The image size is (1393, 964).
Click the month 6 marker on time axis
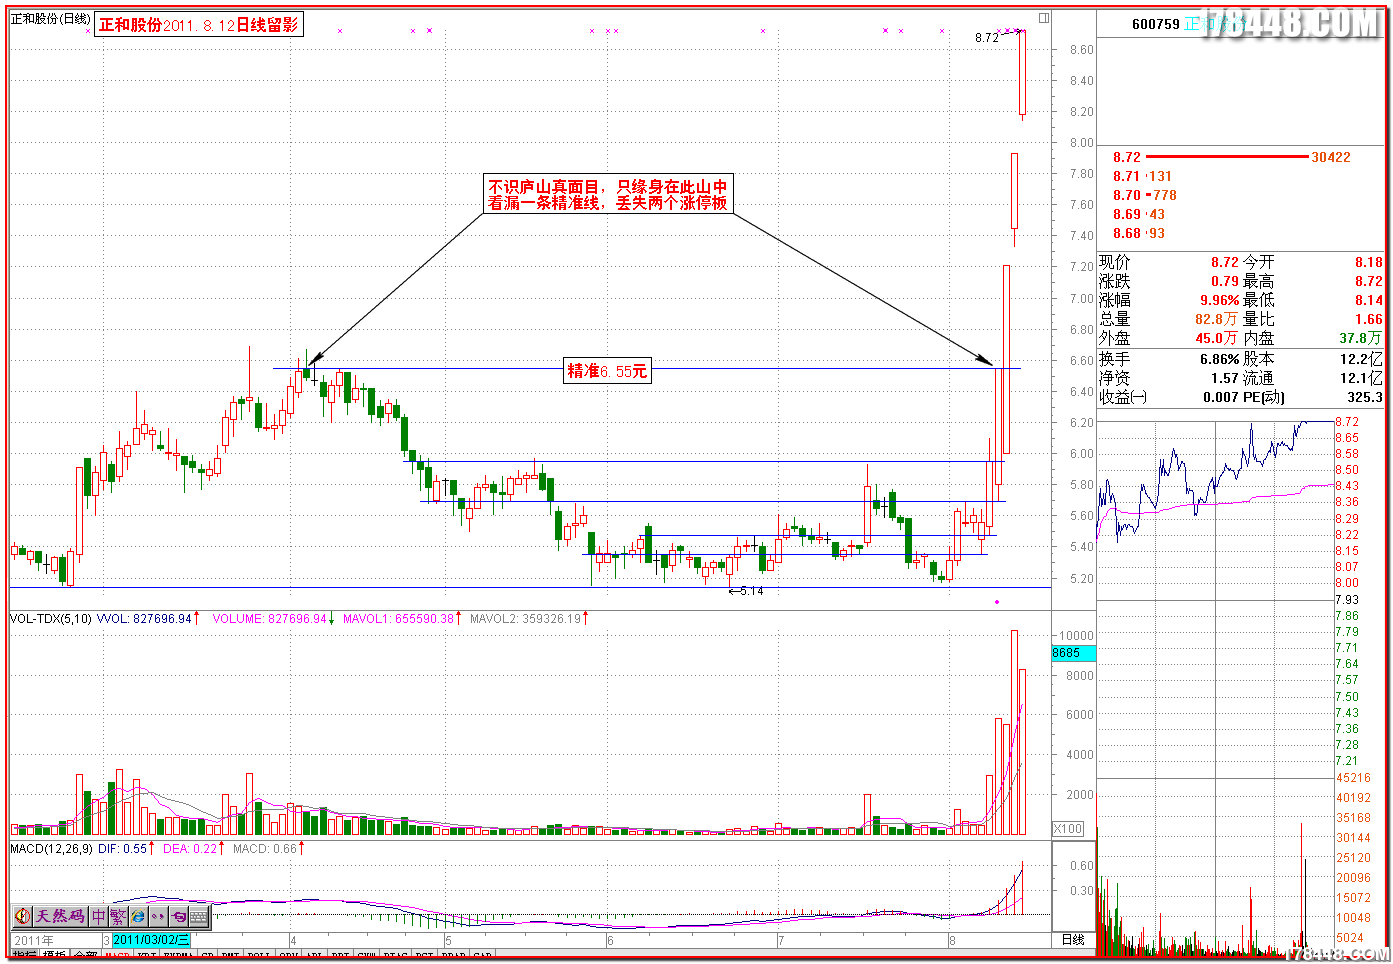point(610,940)
